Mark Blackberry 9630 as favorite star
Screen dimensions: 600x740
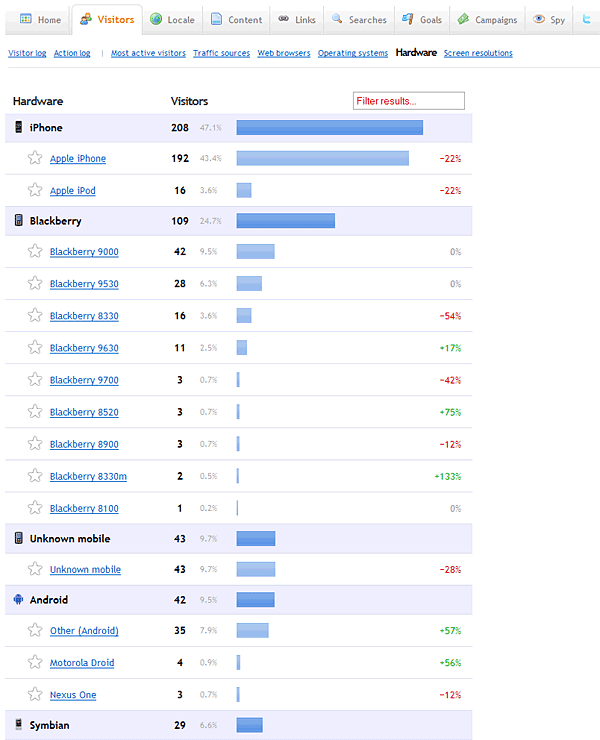click(35, 347)
